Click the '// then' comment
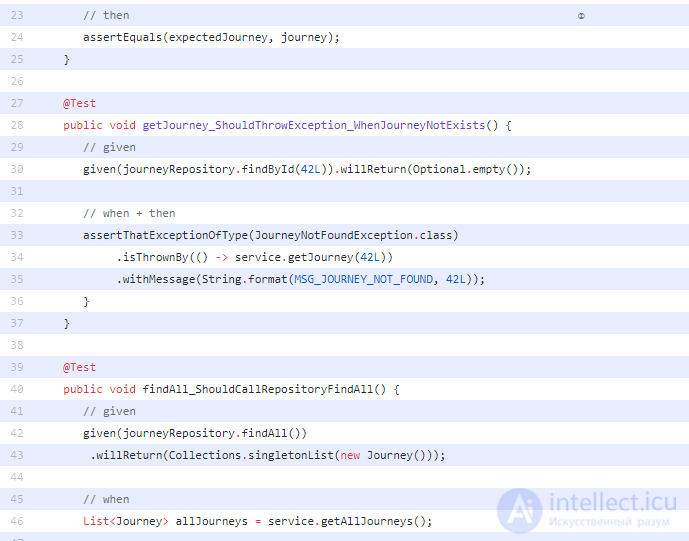 [106, 15]
